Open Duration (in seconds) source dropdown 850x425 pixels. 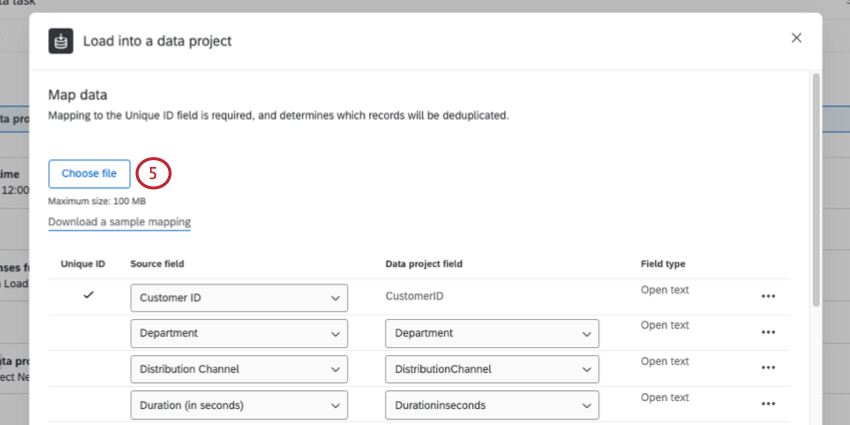click(239, 404)
